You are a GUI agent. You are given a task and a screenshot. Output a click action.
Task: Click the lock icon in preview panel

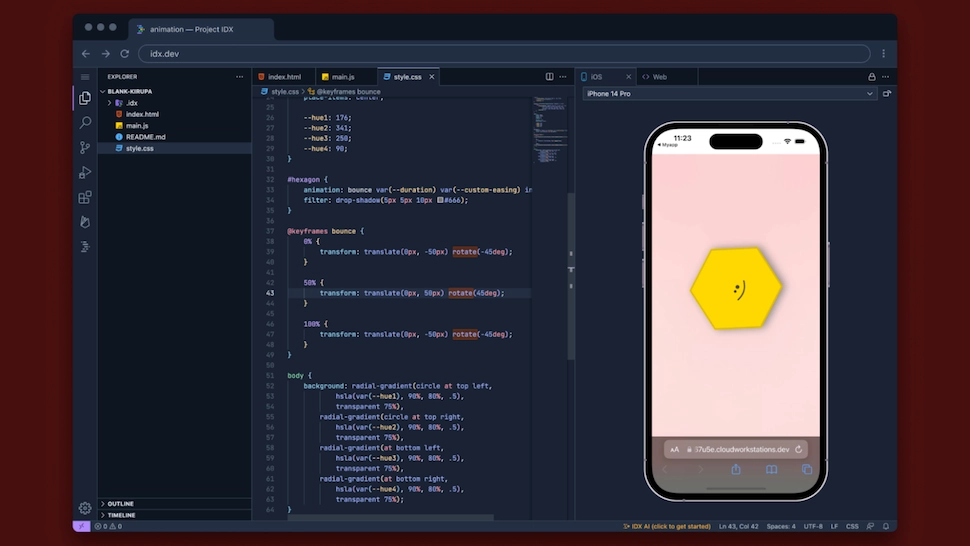[x=872, y=77]
